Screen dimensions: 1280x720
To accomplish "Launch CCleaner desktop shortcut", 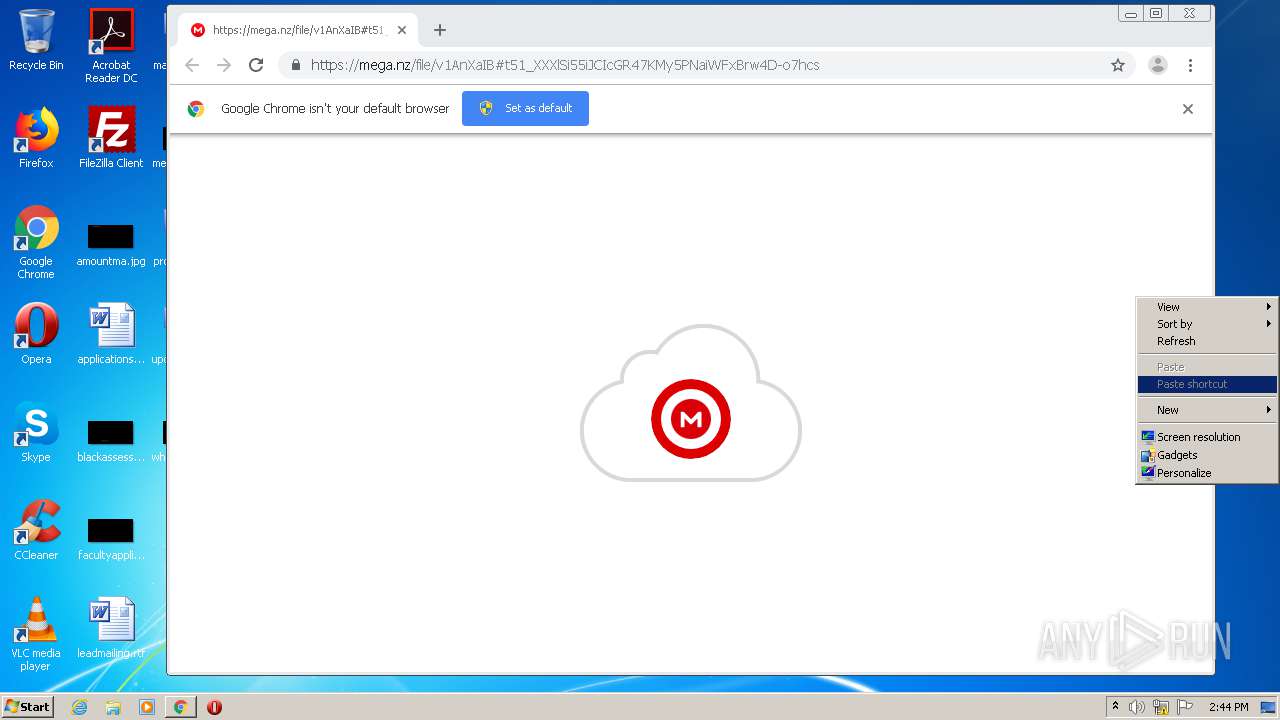I will coord(36,530).
